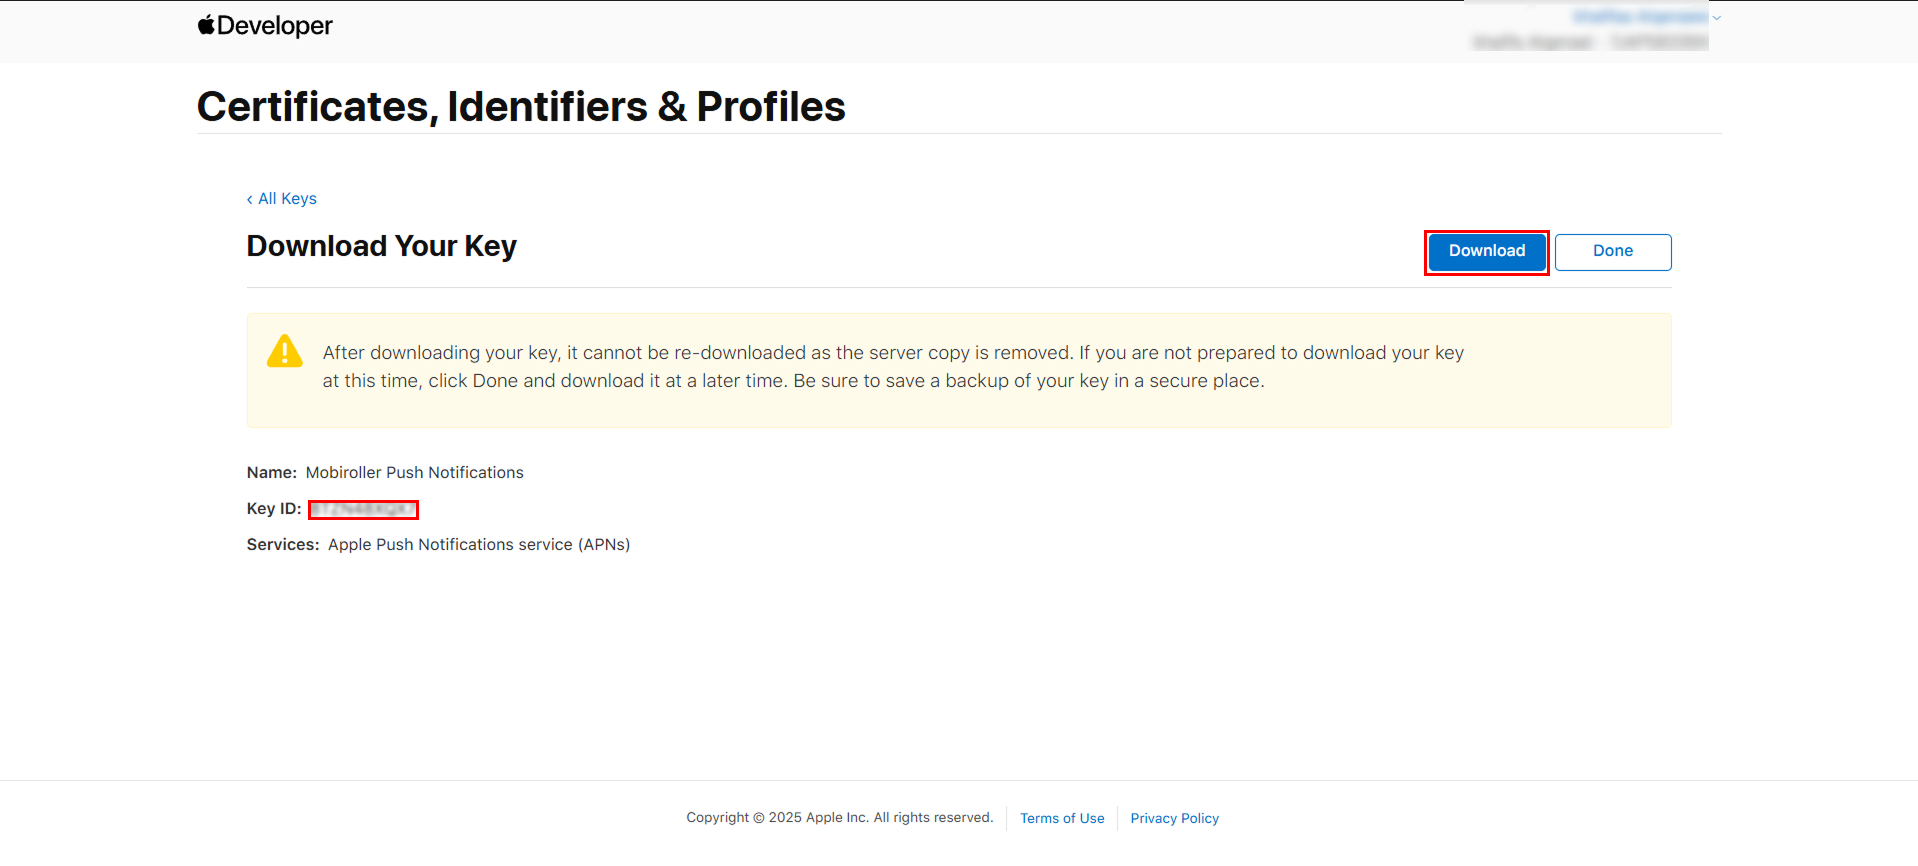Click the Apple Developer logo

tap(265, 26)
